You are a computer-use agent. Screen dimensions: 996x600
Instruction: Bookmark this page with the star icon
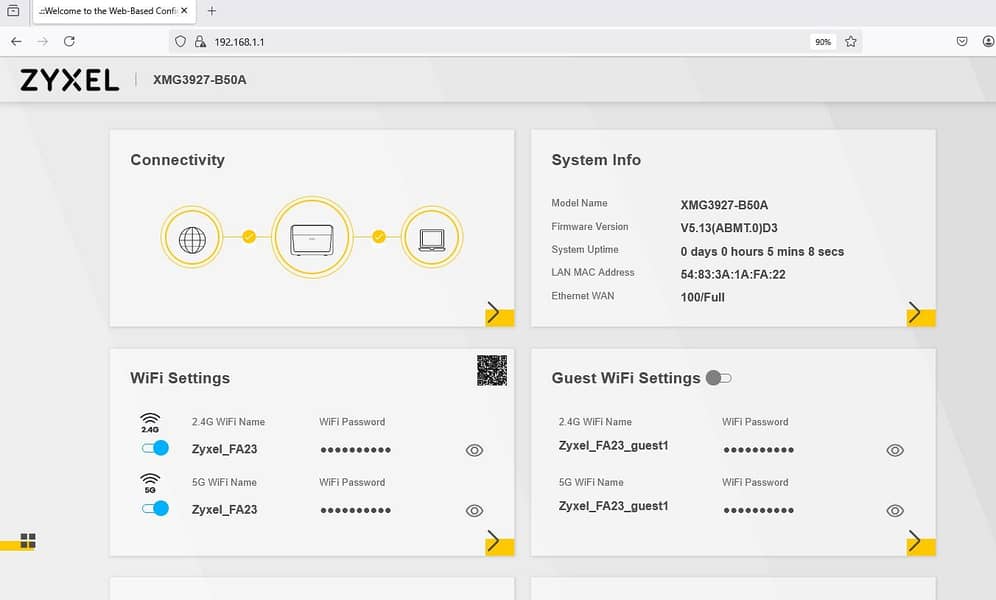(x=851, y=42)
